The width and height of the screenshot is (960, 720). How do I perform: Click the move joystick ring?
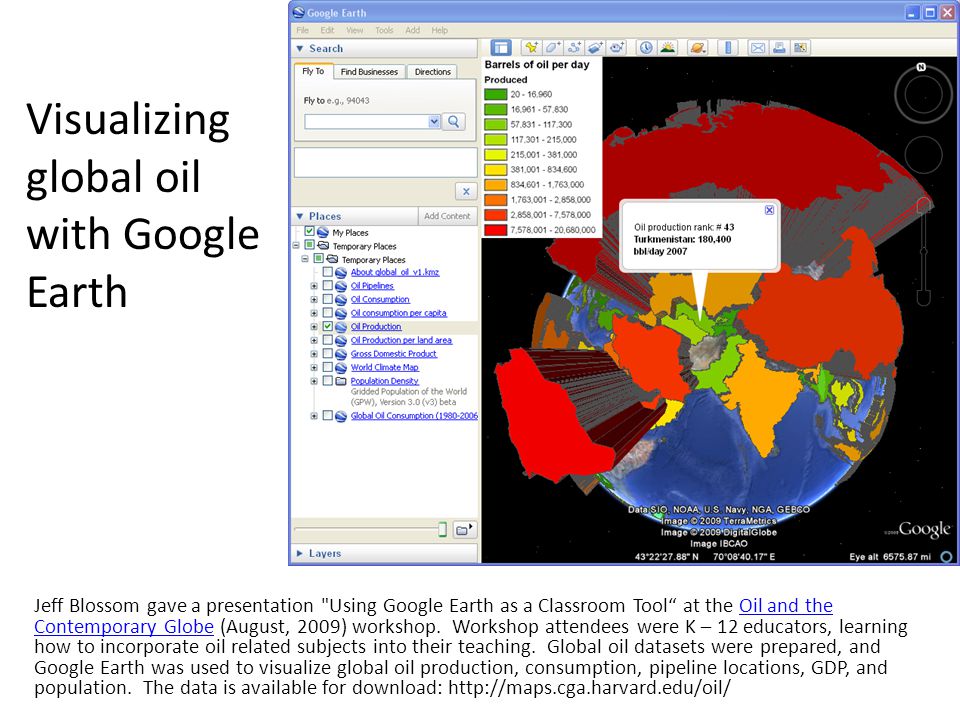click(x=923, y=154)
